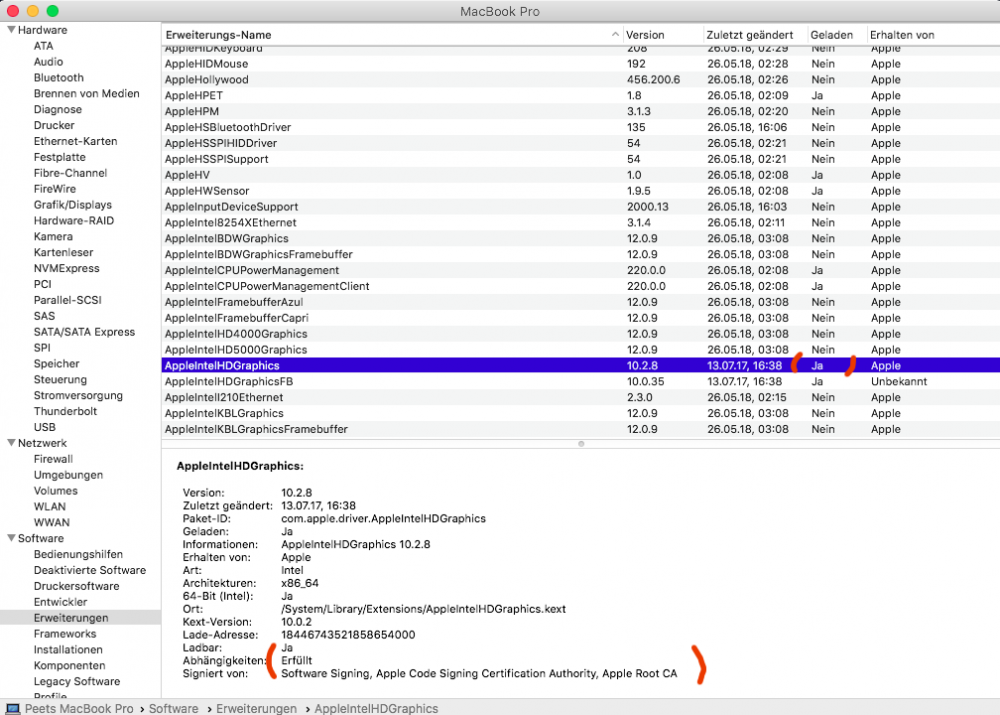The width and height of the screenshot is (1000, 715).
Task: Select the AppleHPET row
Action: [x=580, y=96]
